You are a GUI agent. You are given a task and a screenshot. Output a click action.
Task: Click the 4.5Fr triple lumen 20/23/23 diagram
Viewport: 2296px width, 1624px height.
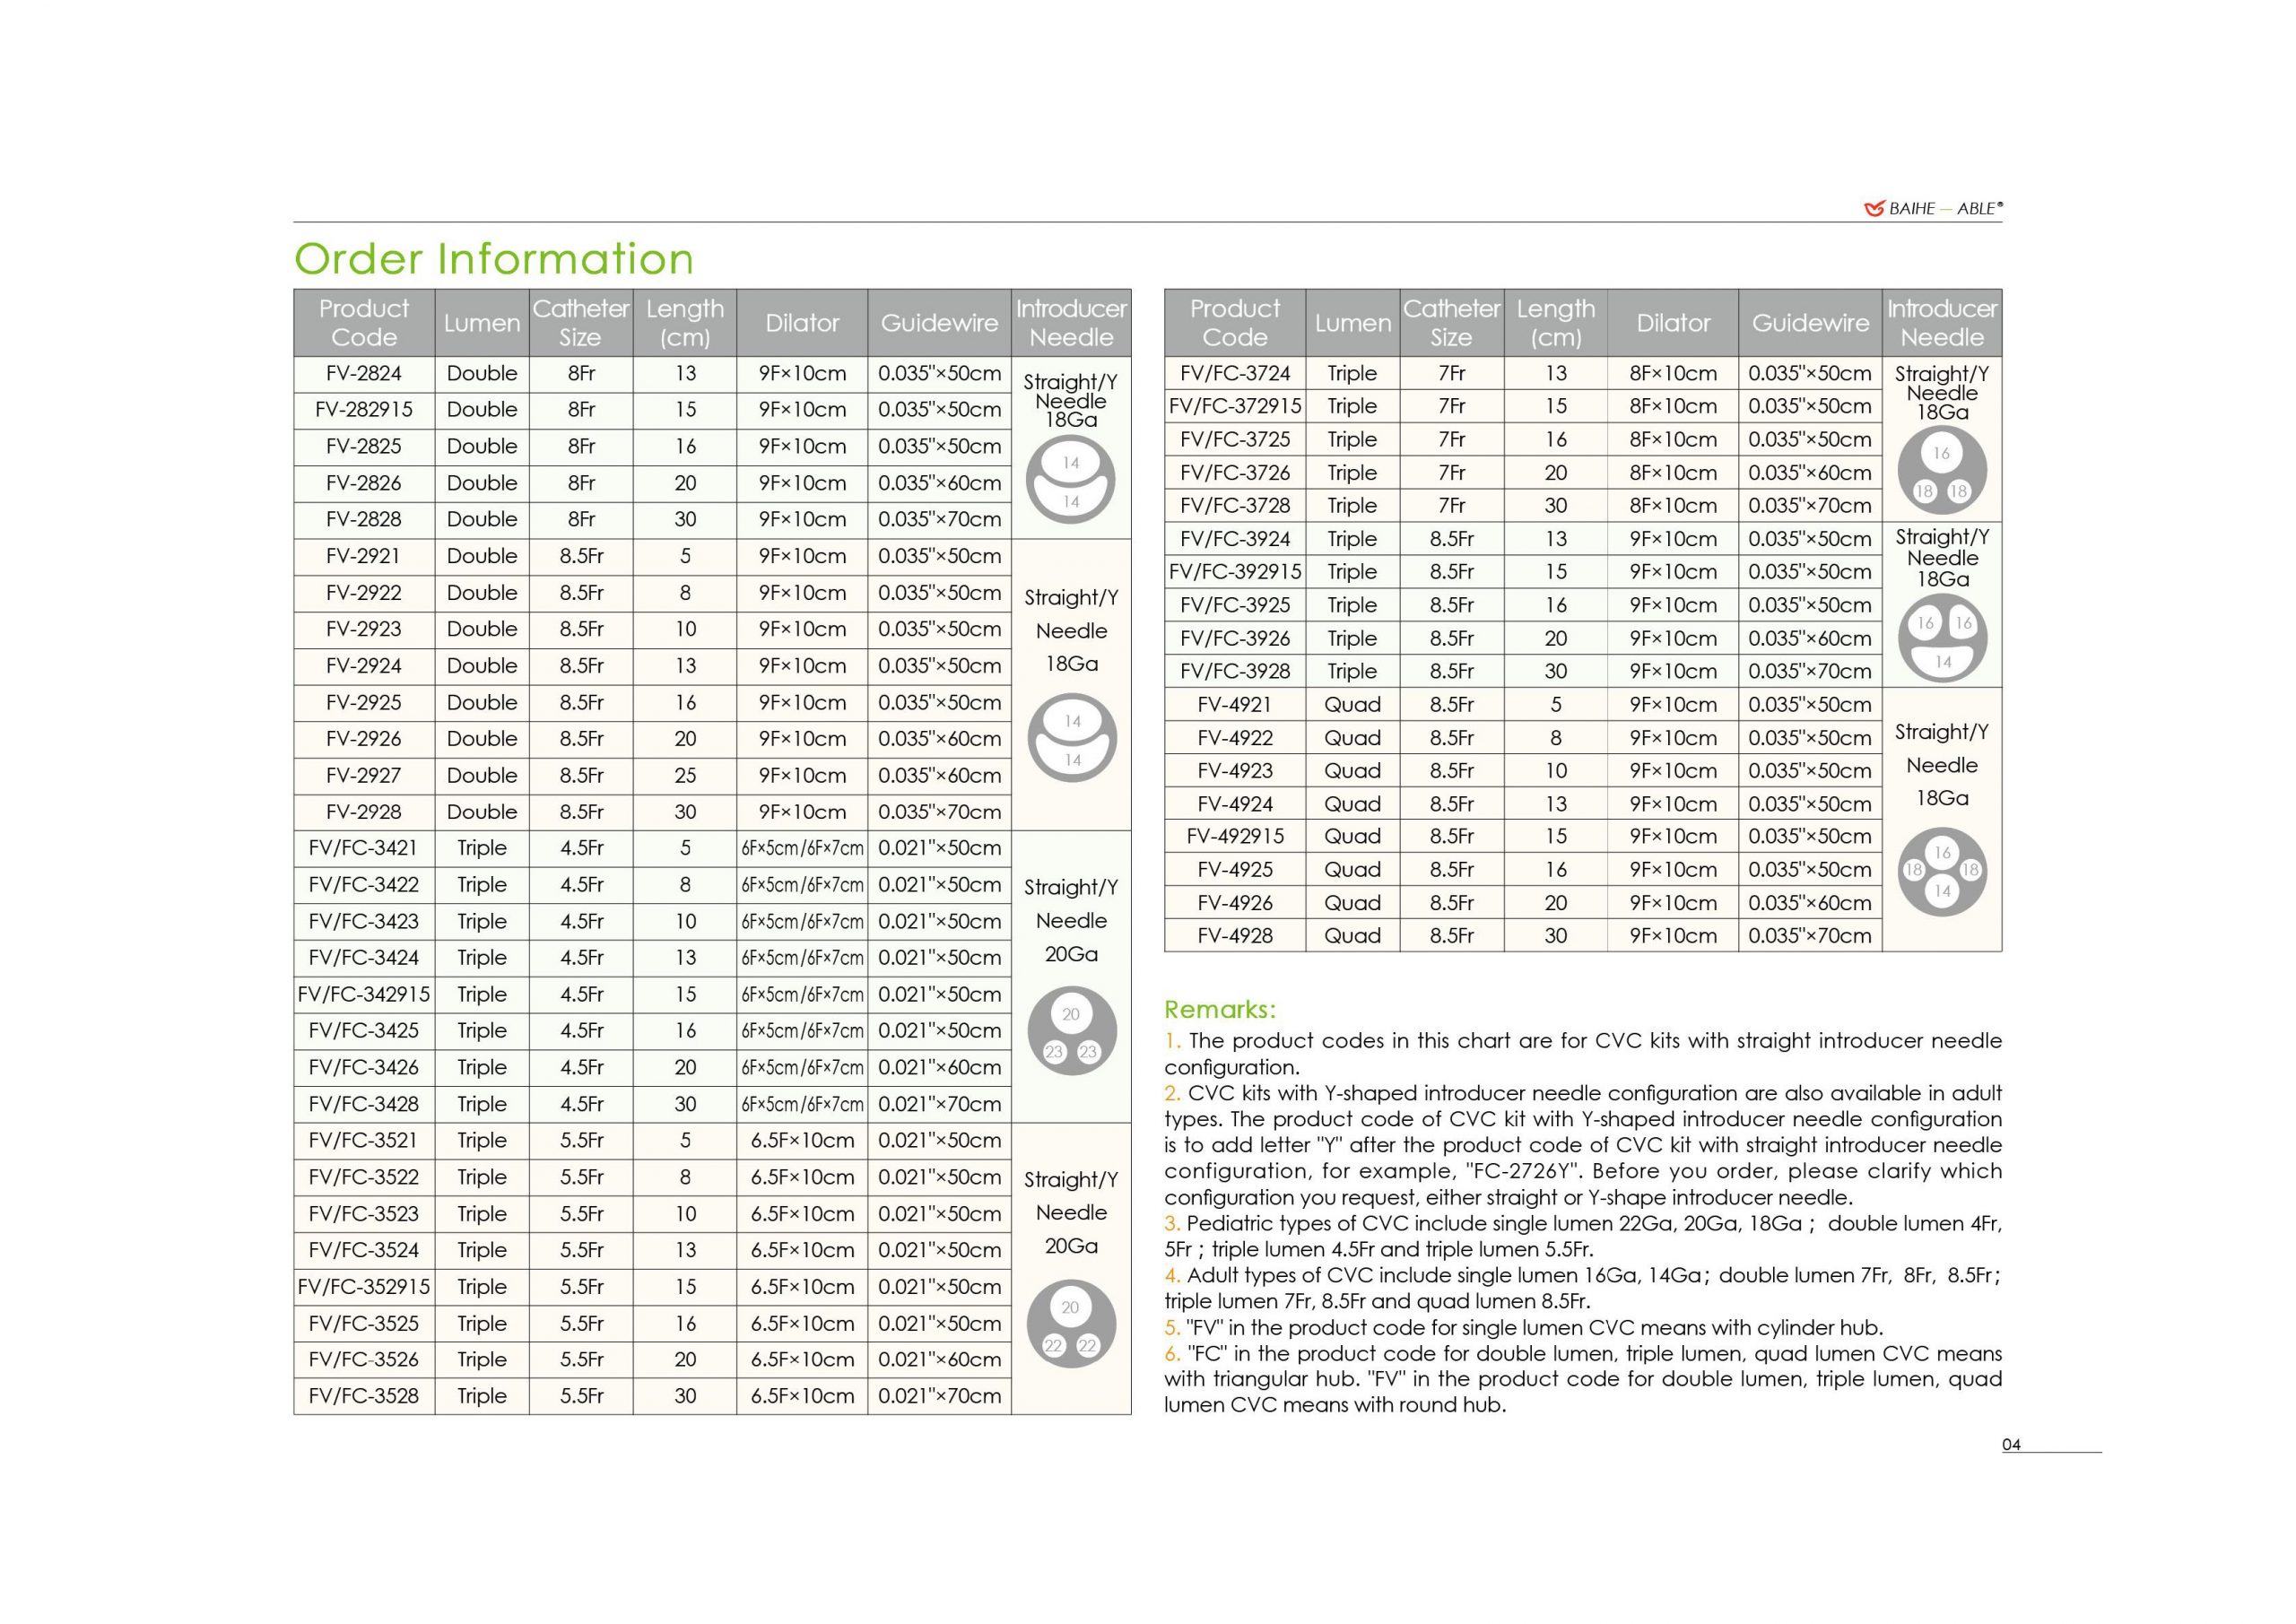[1071, 1031]
